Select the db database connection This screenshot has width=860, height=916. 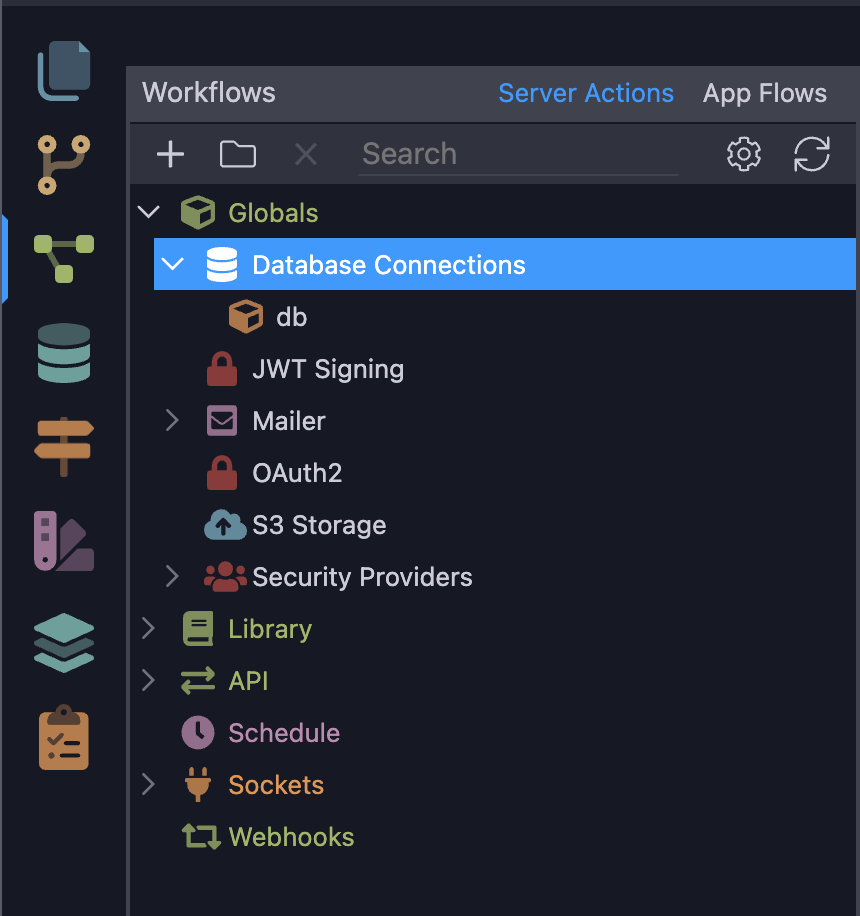[291, 317]
